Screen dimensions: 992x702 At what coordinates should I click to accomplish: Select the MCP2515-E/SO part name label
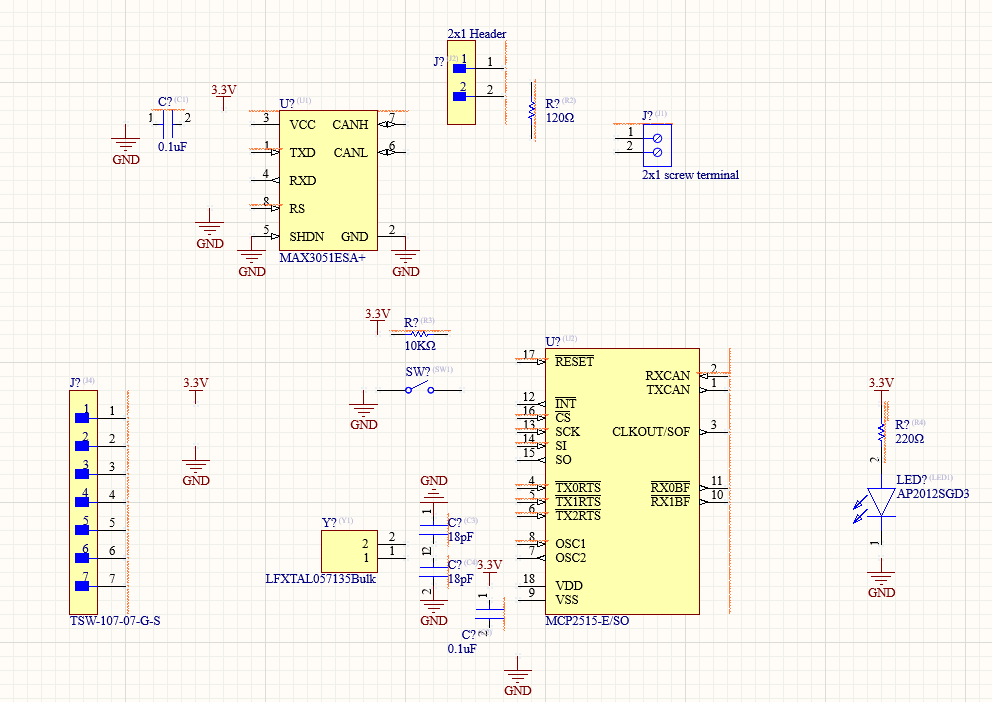tap(587, 620)
